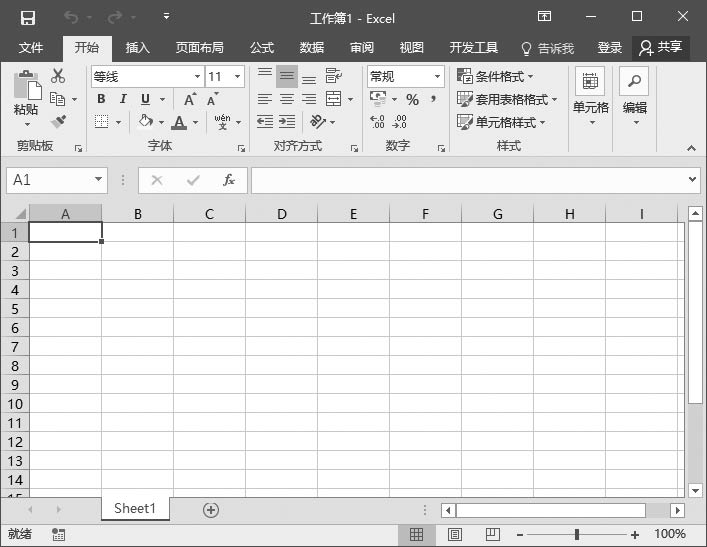Switch to the 开发工具 ribbon tab

click(473, 47)
